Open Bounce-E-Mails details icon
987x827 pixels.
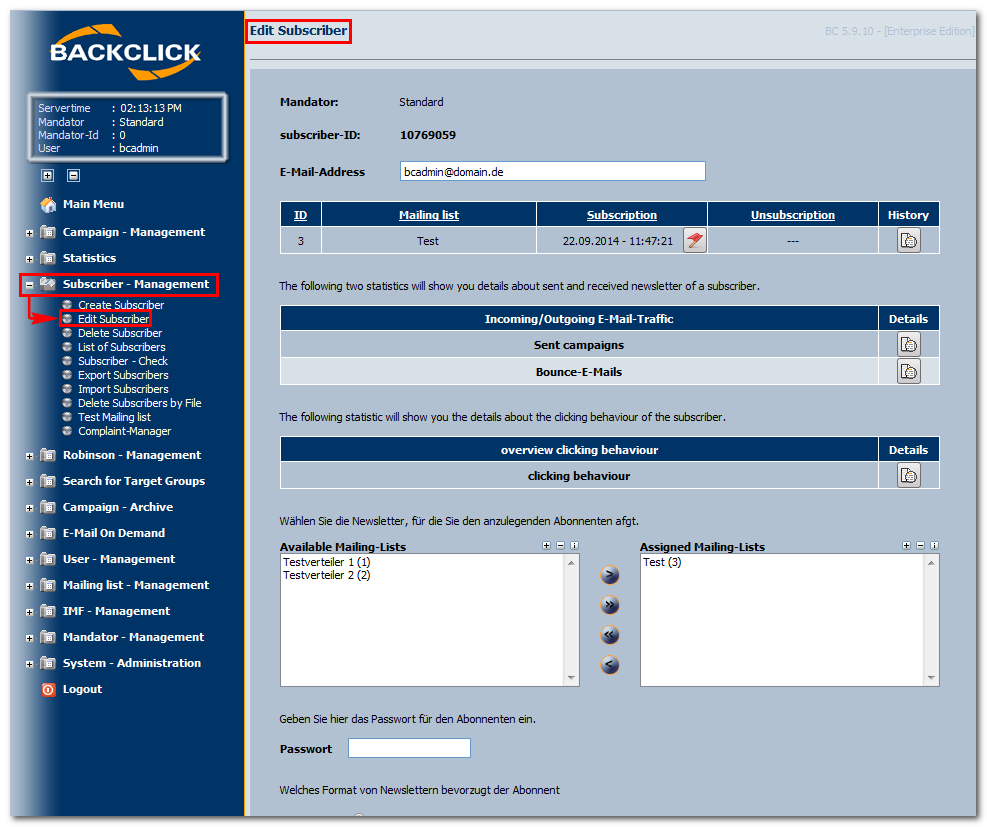[x=908, y=371]
